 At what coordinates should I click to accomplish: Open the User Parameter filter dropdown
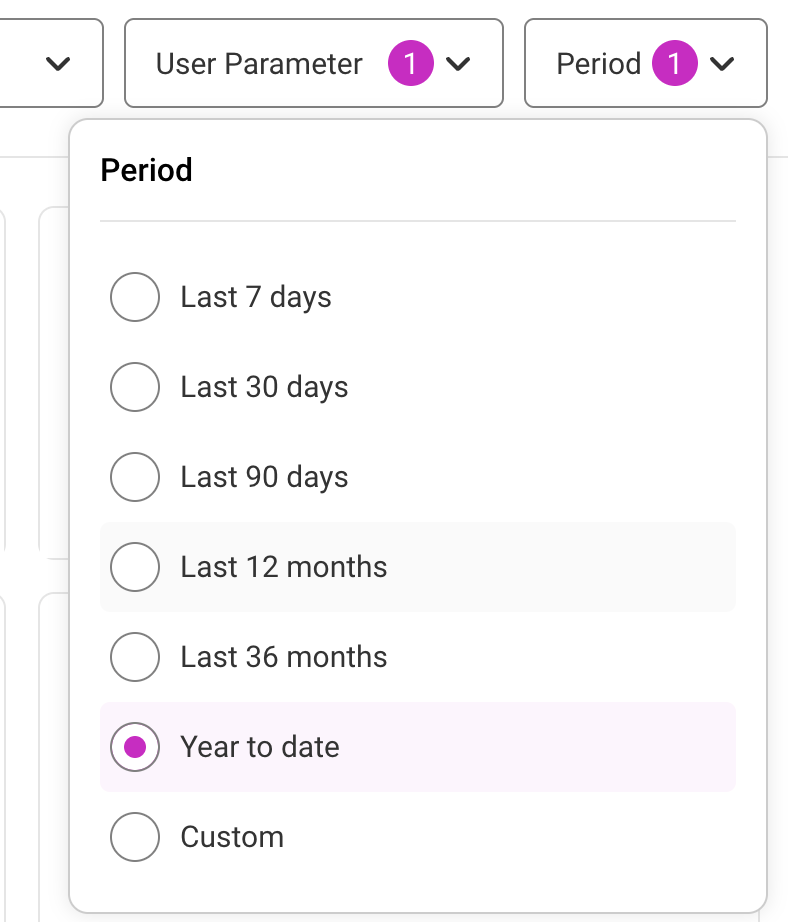313,63
